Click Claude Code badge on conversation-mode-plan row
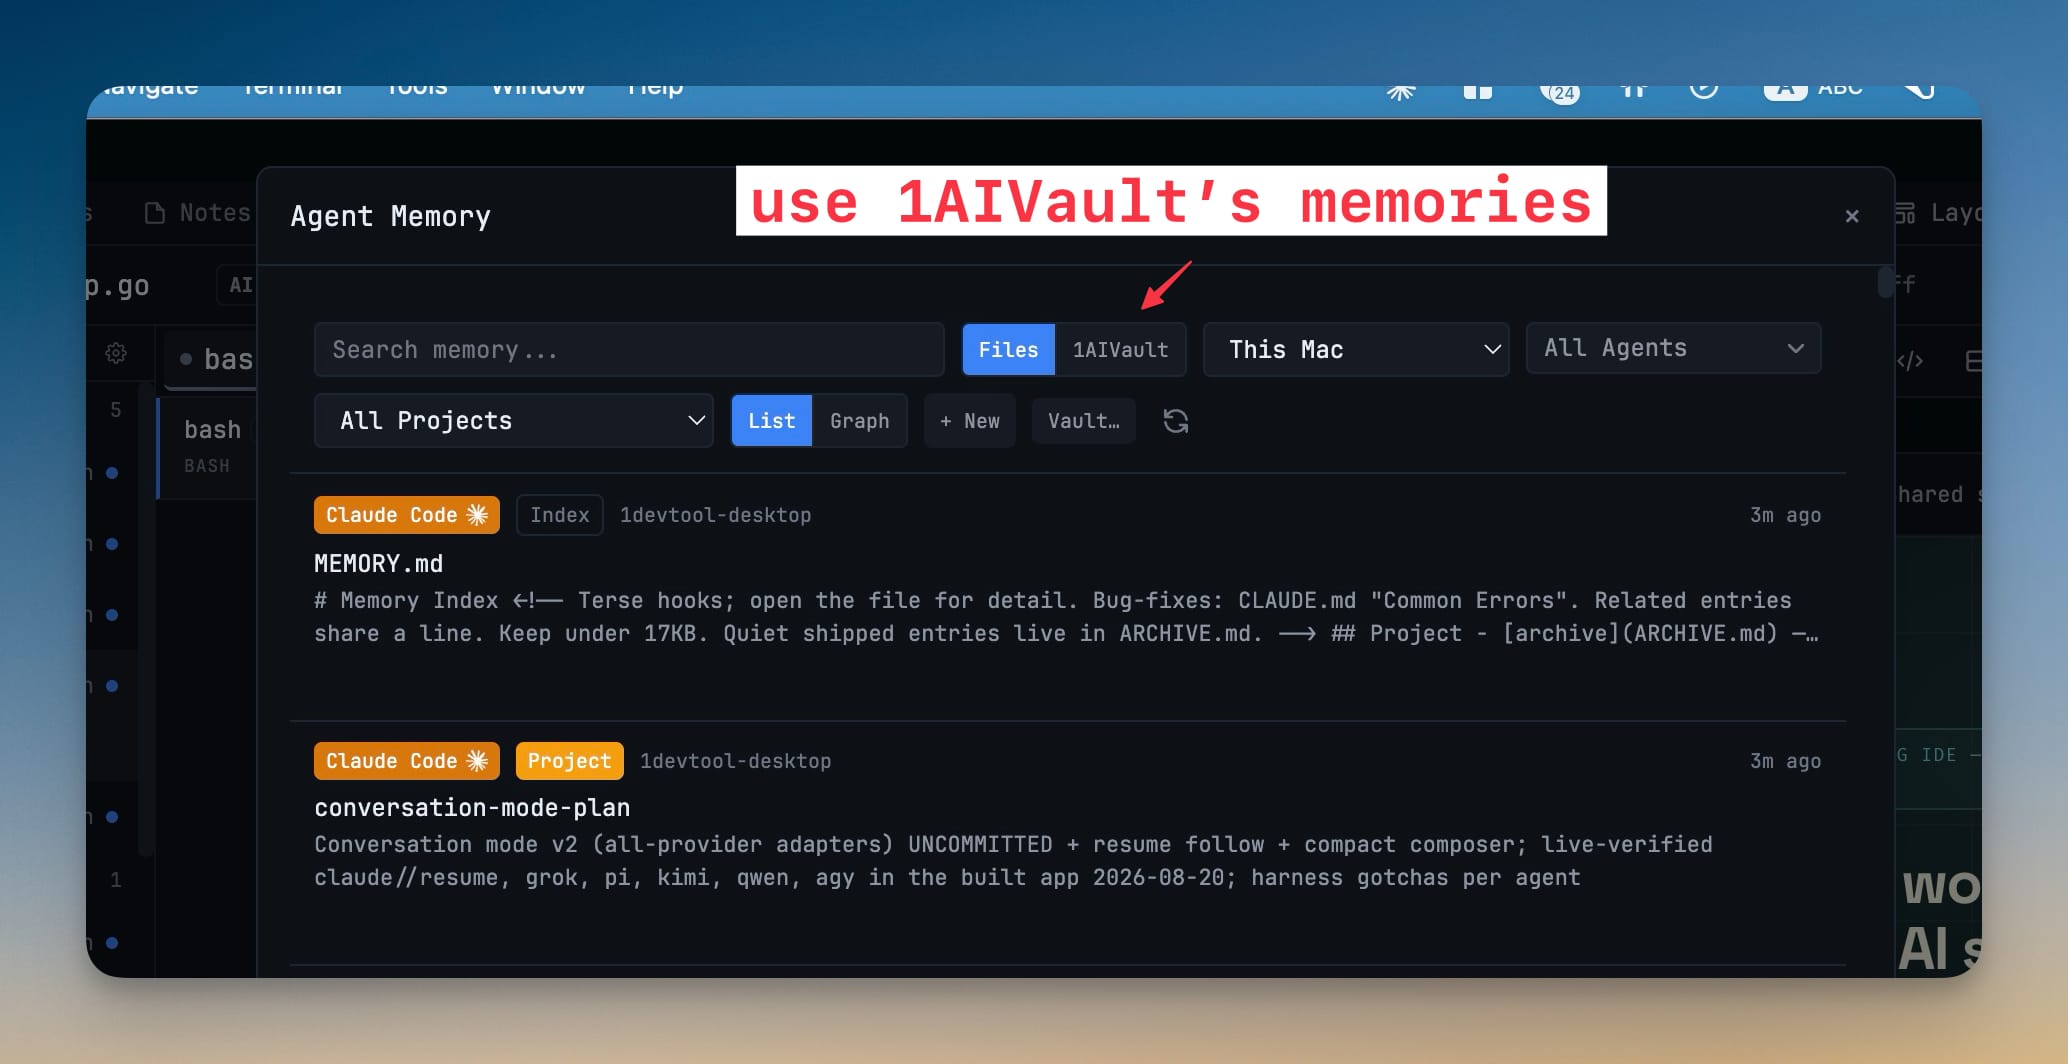The image size is (2068, 1064). (x=407, y=761)
